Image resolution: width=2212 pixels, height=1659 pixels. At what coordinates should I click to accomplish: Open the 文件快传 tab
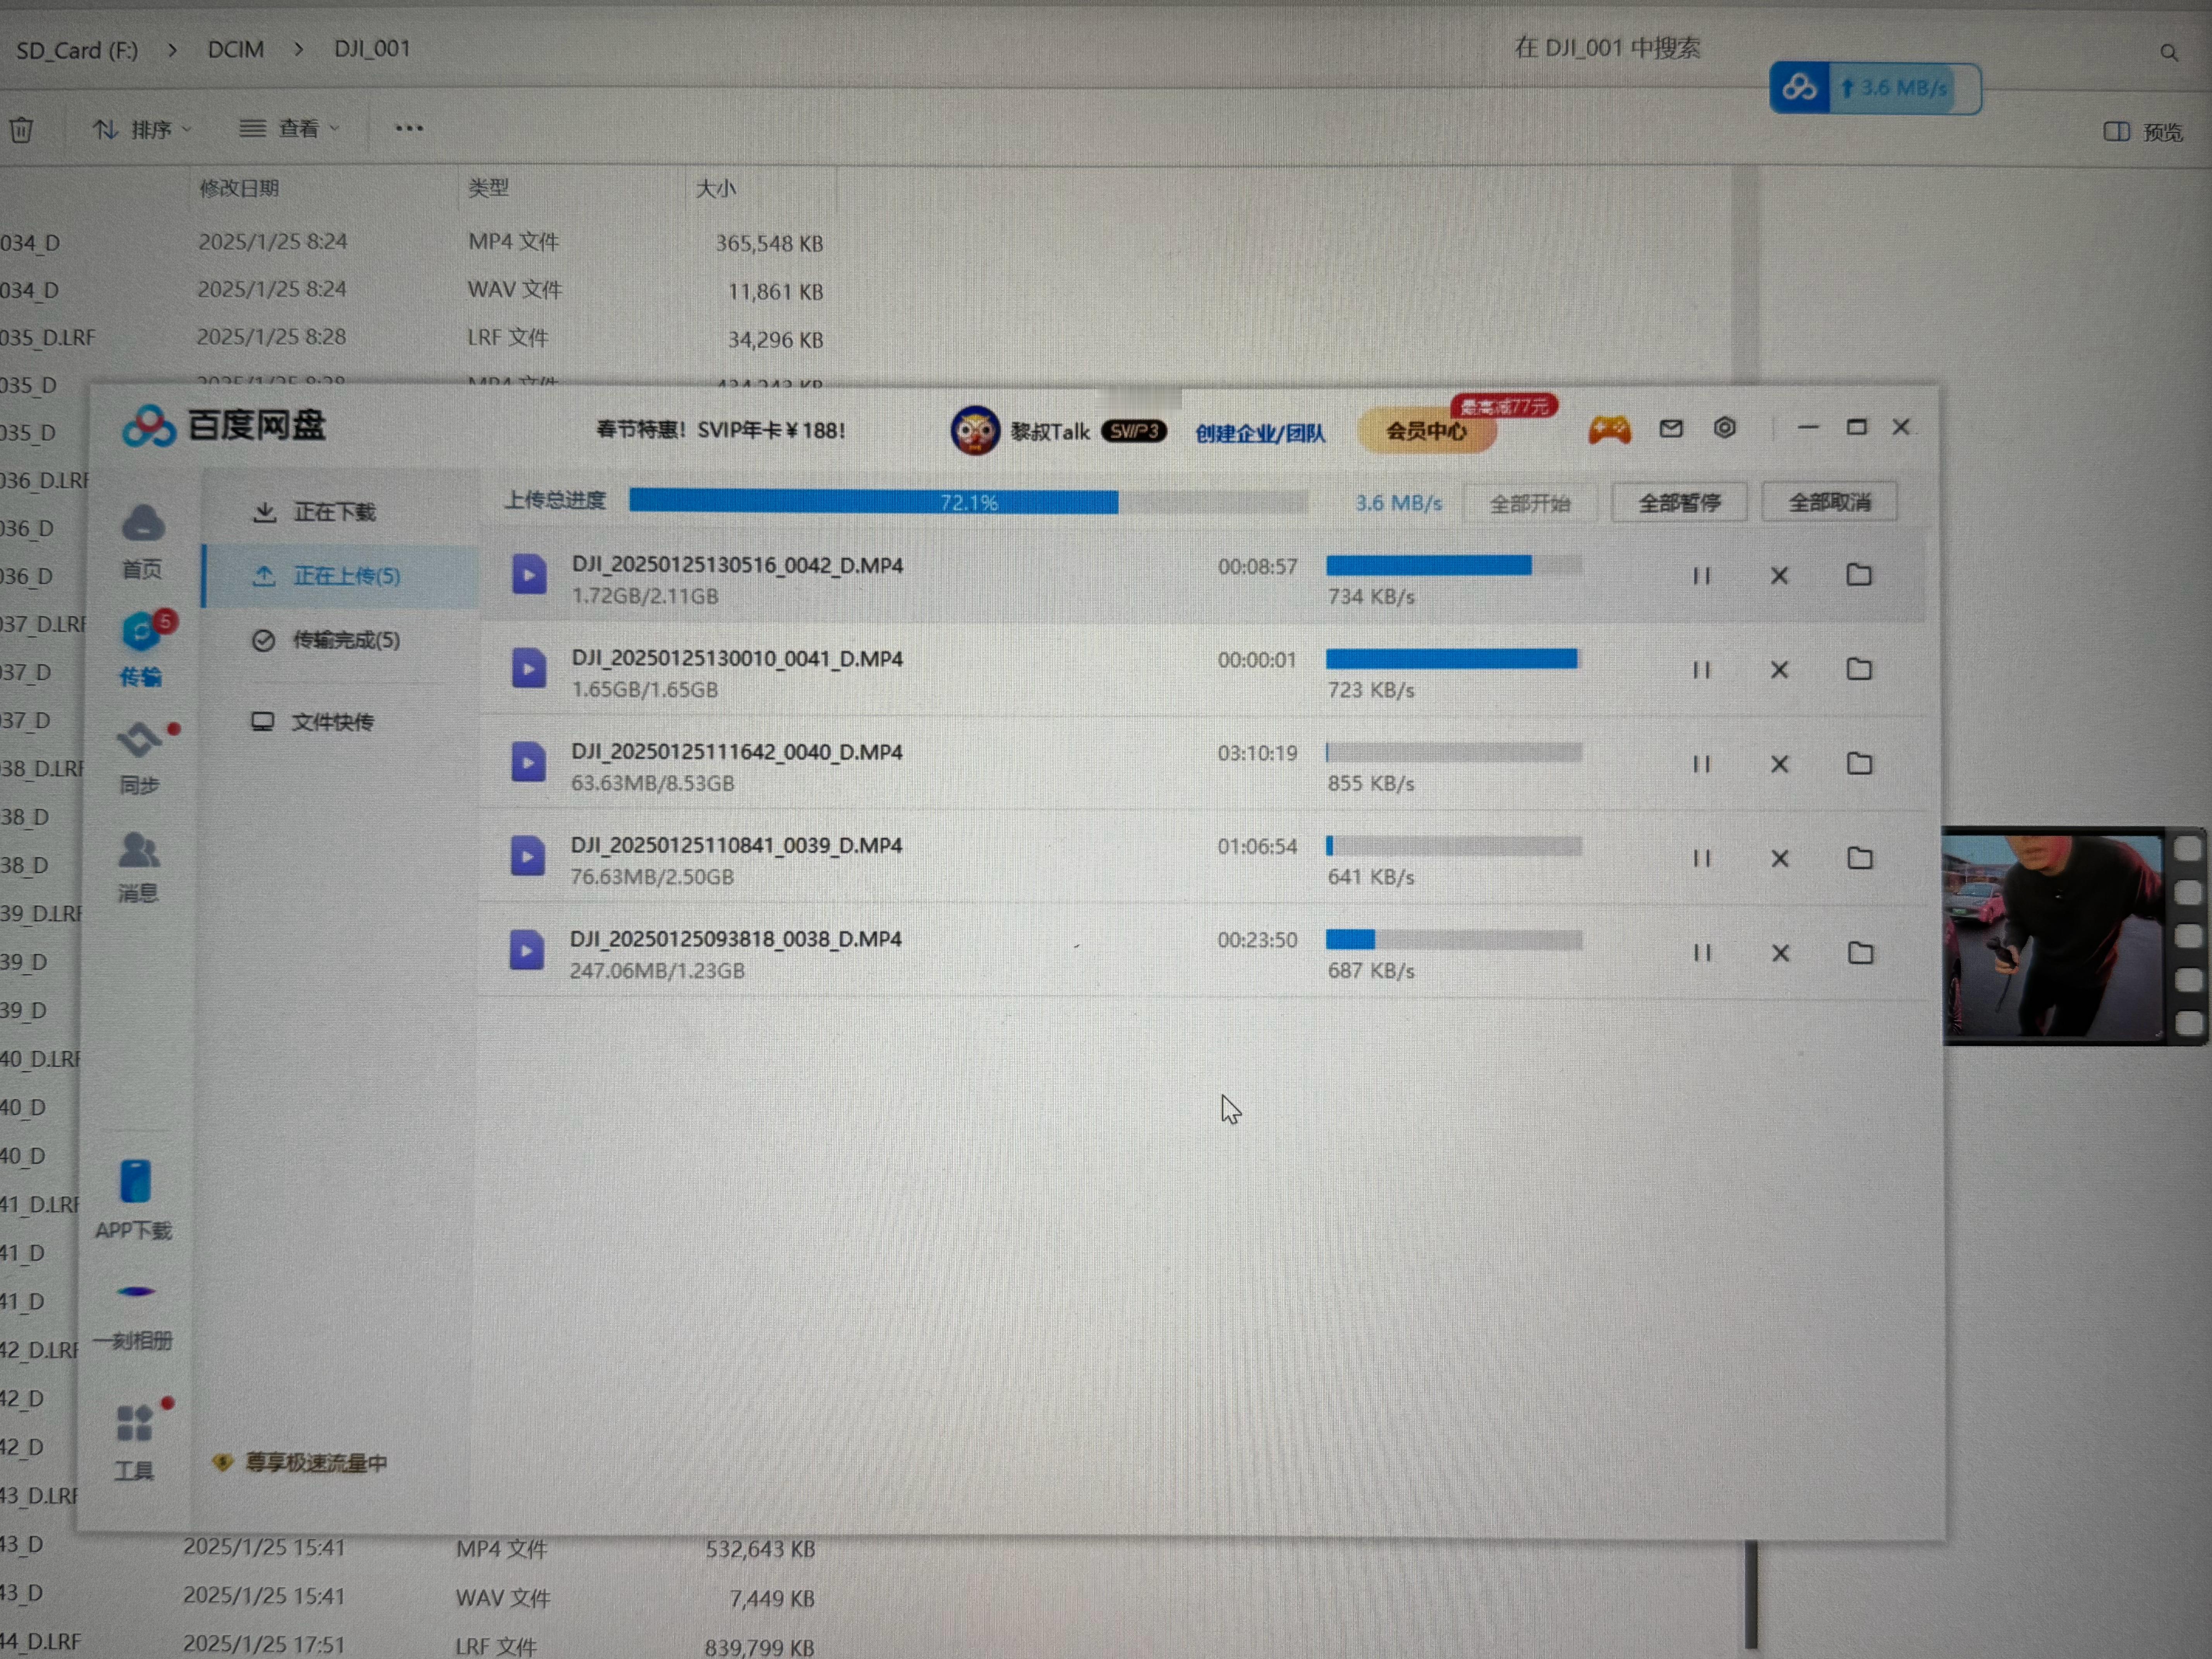[312, 722]
